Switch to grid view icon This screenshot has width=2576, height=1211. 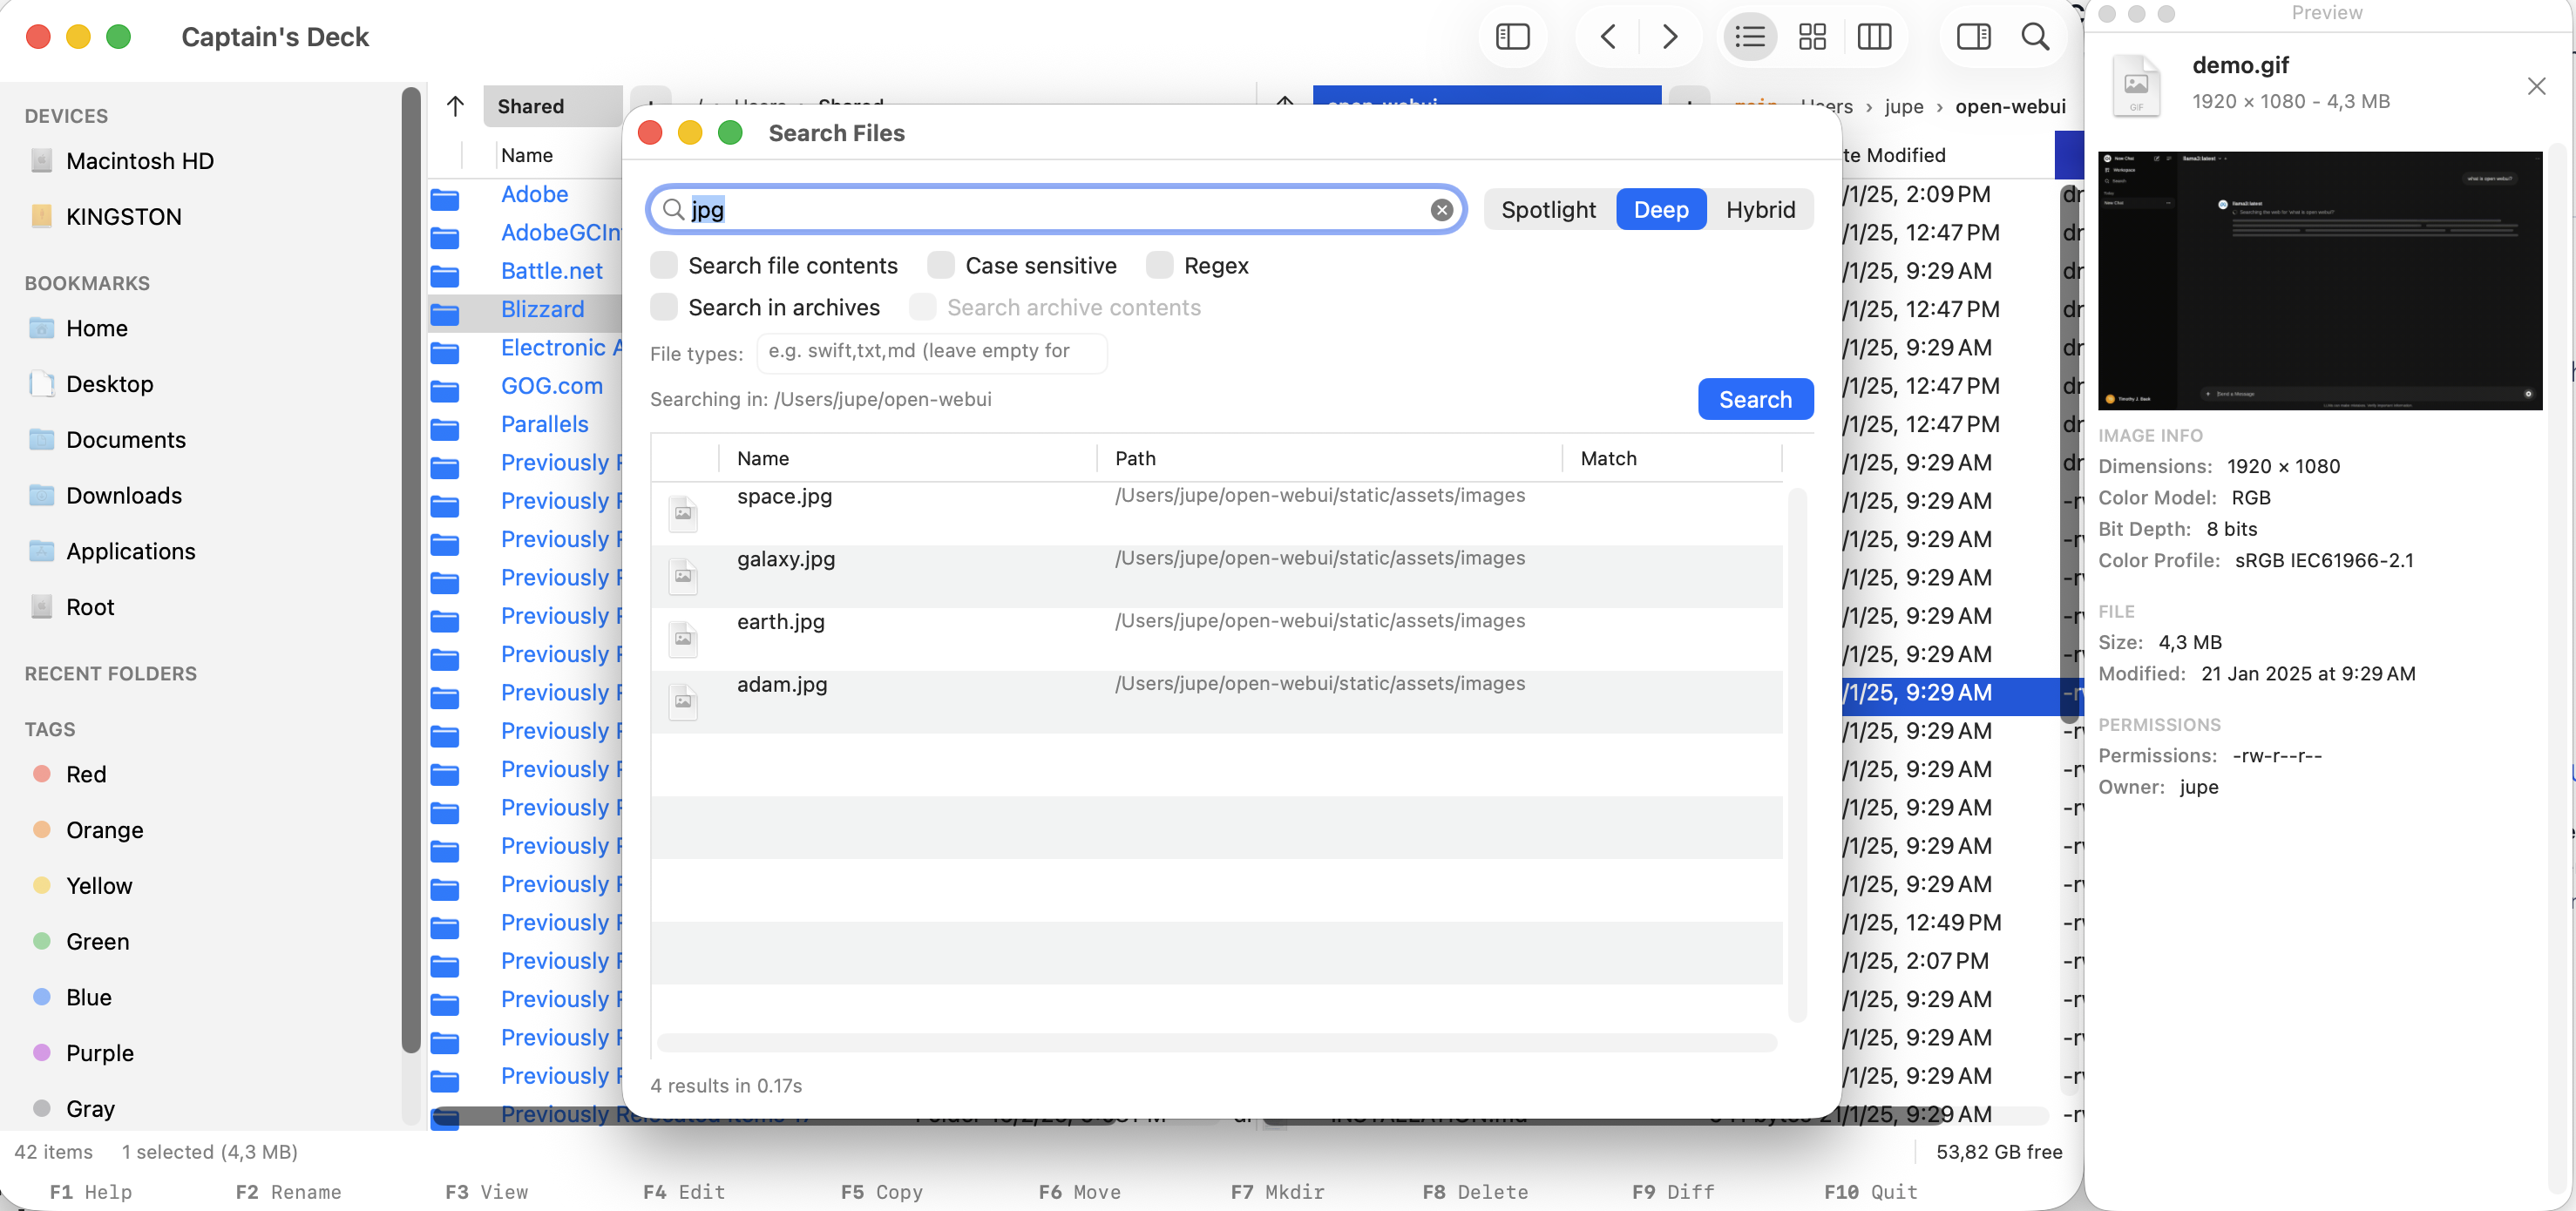pyautogui.click(x=1811, y=37)
